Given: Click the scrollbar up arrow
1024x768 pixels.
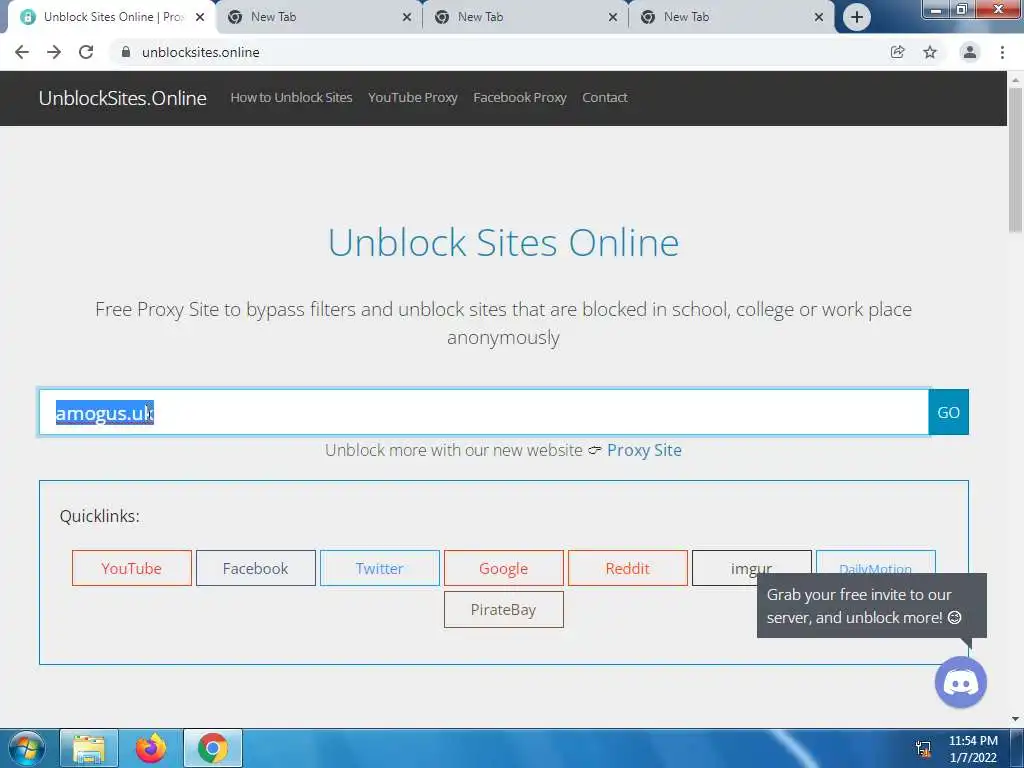Looking at the screenshot, I should click(x=1015, y=80).
